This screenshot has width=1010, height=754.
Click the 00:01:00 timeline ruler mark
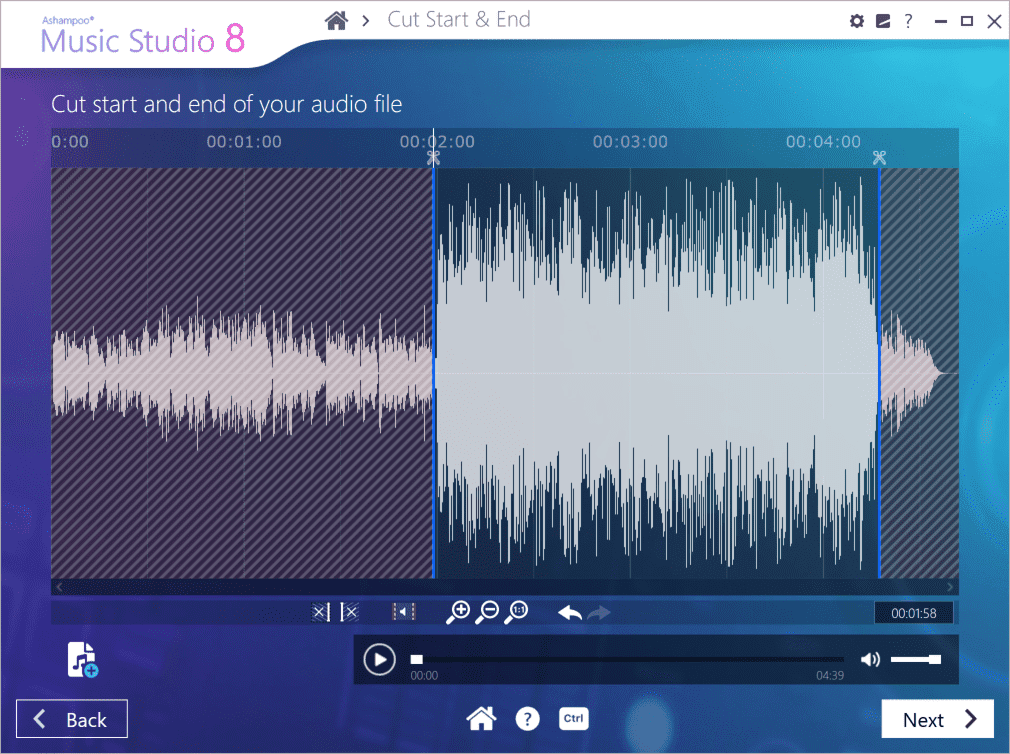tap(244, 142)
